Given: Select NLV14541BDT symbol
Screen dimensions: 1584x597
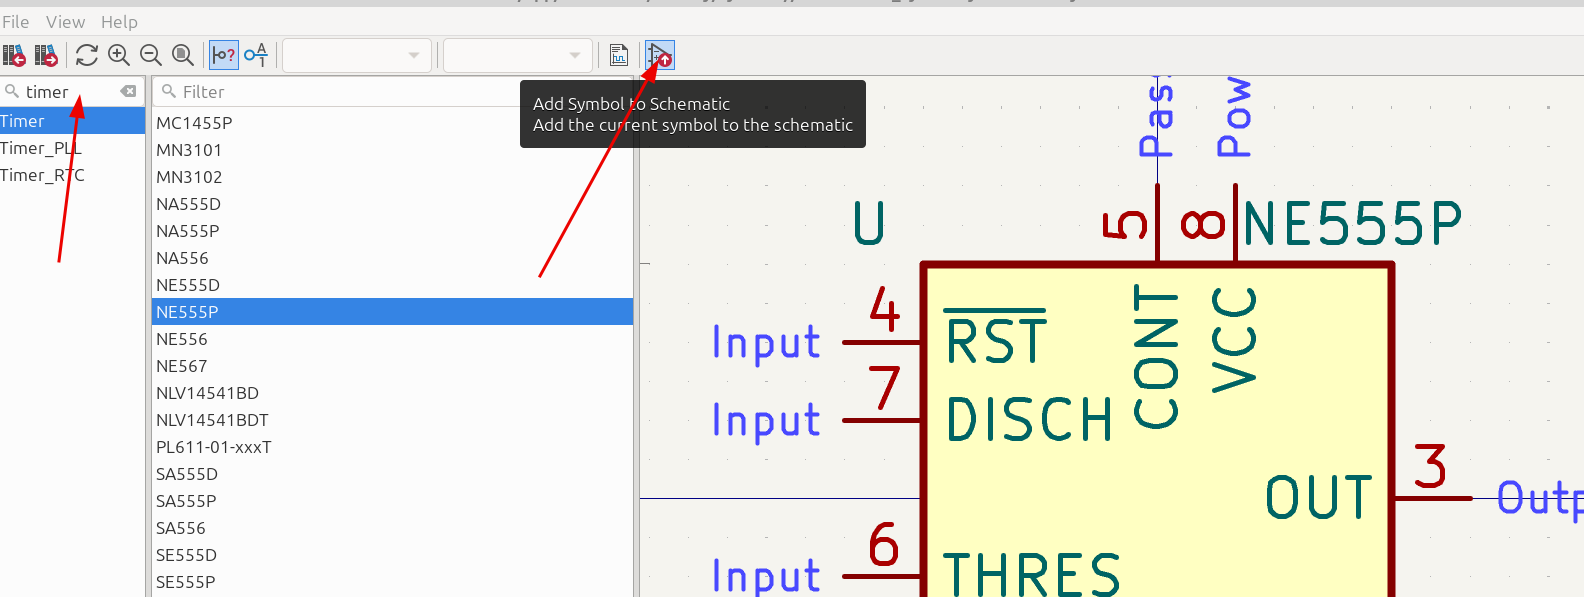Looking at the screenshot, I should point(392,420).
